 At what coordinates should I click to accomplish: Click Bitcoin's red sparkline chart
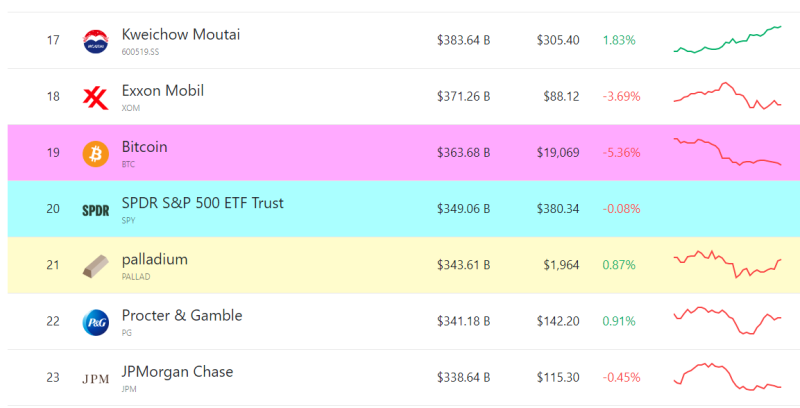click(728, 152)
